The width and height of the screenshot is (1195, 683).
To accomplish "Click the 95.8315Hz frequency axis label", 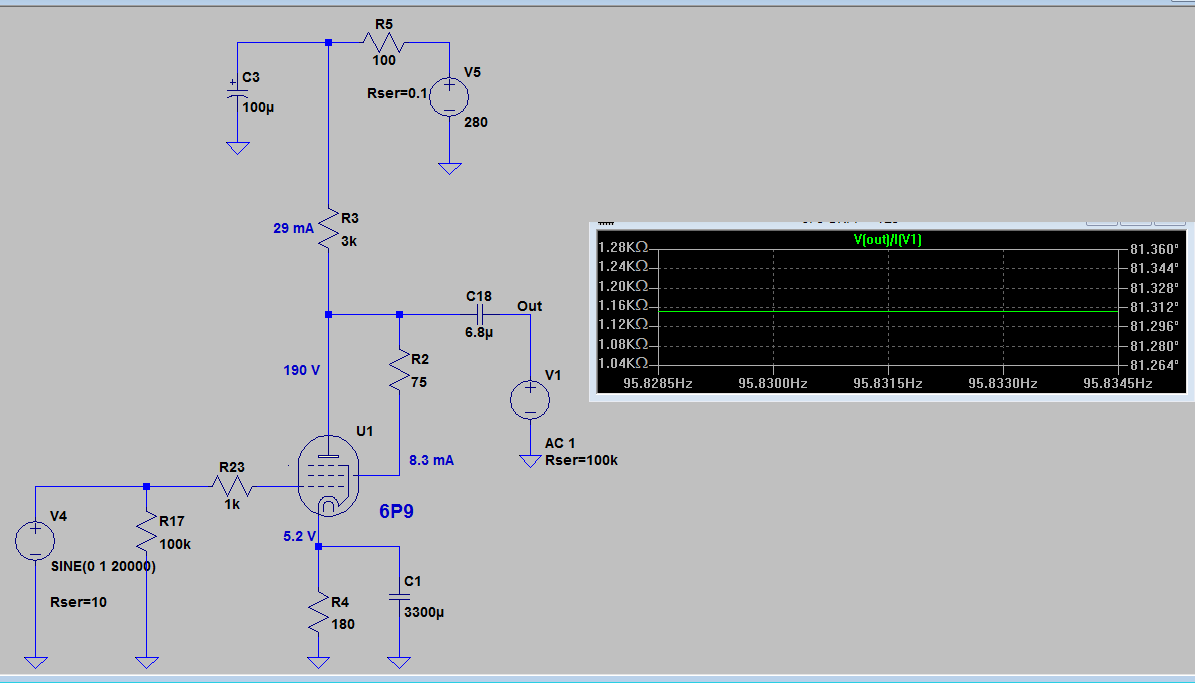I will [888, 383].
